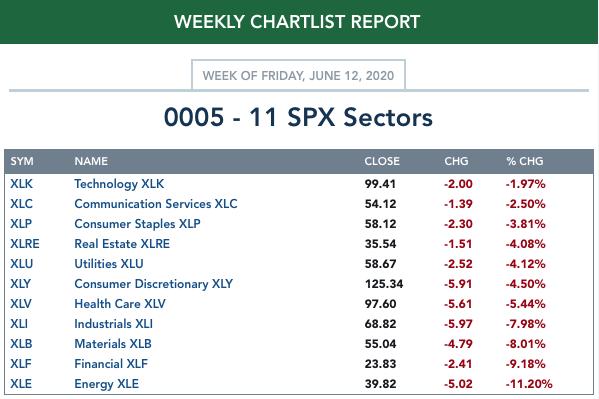Click the XLV symbol link
This screenshot has height=399, width=599.
(21, 303)
